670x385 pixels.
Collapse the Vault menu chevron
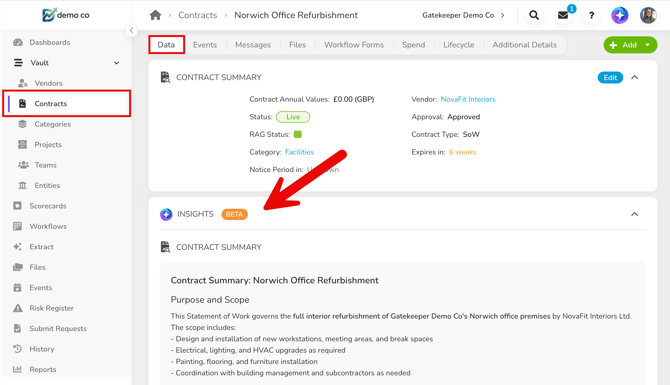click(x=116, y=63)
